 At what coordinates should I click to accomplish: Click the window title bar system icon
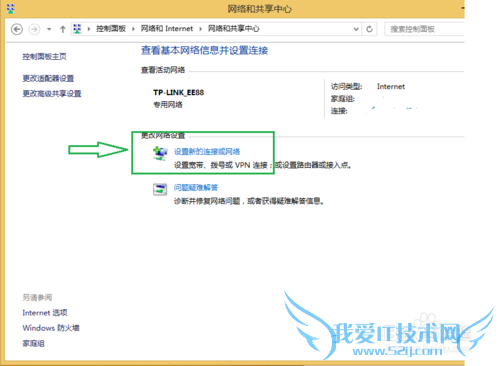click(11, 8)
